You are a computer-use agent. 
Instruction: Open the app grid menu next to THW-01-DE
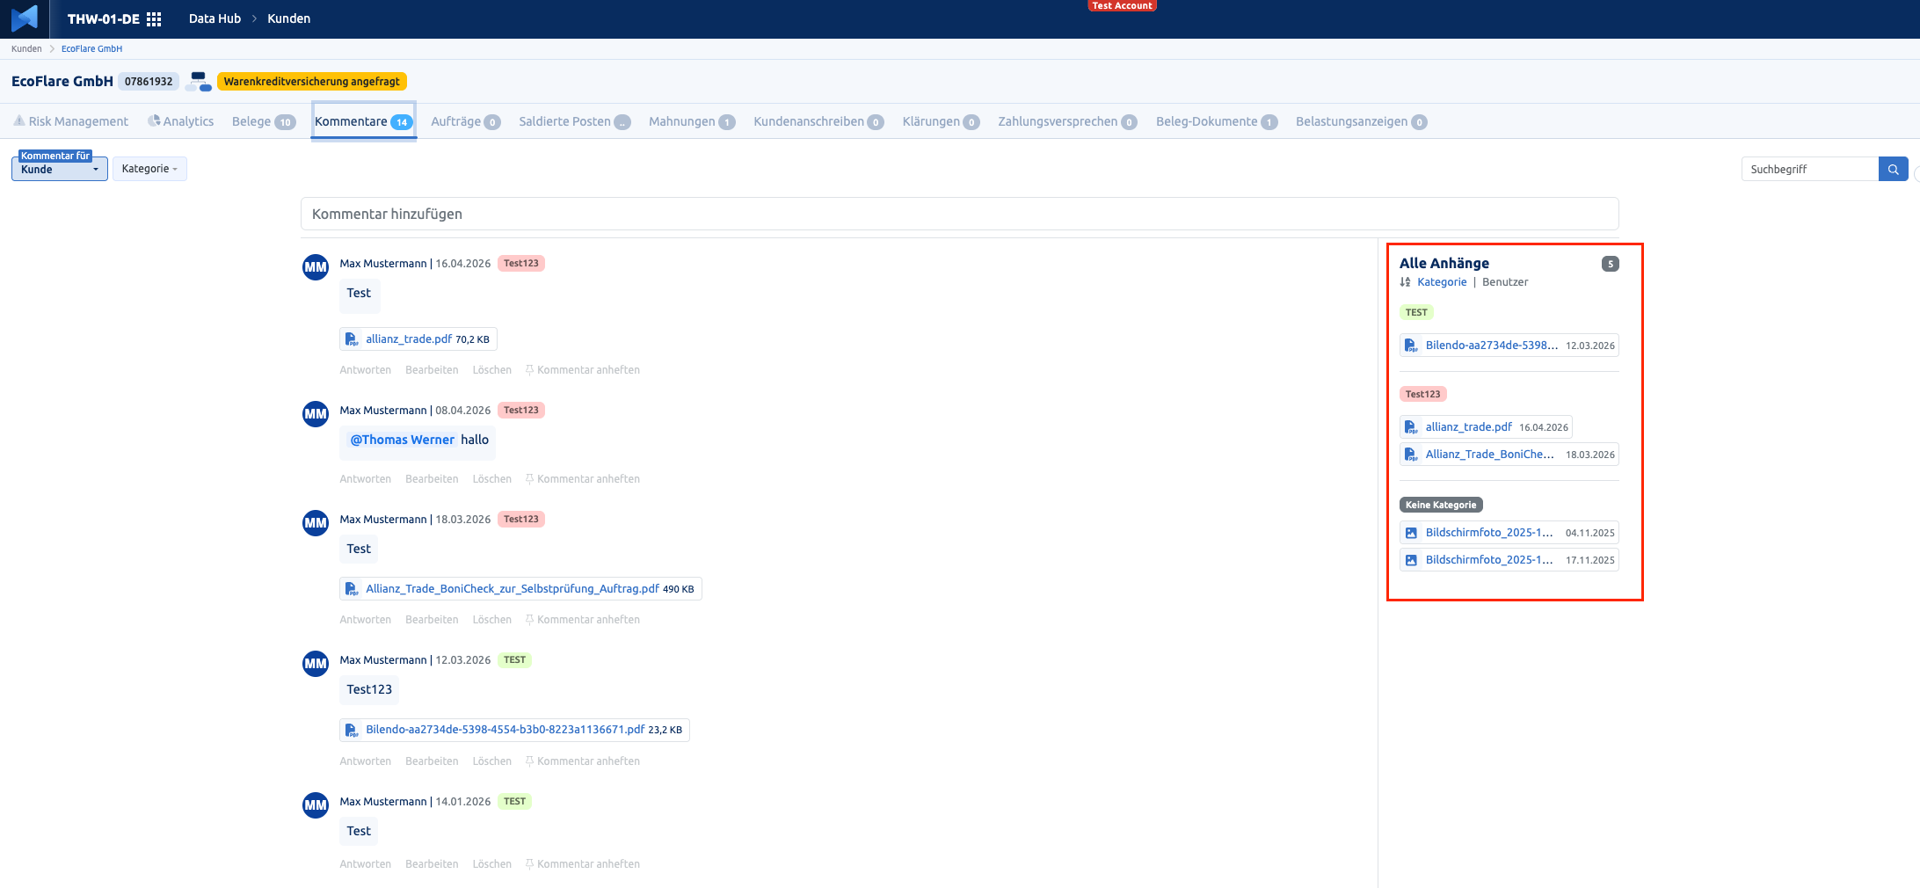point(154,19)
